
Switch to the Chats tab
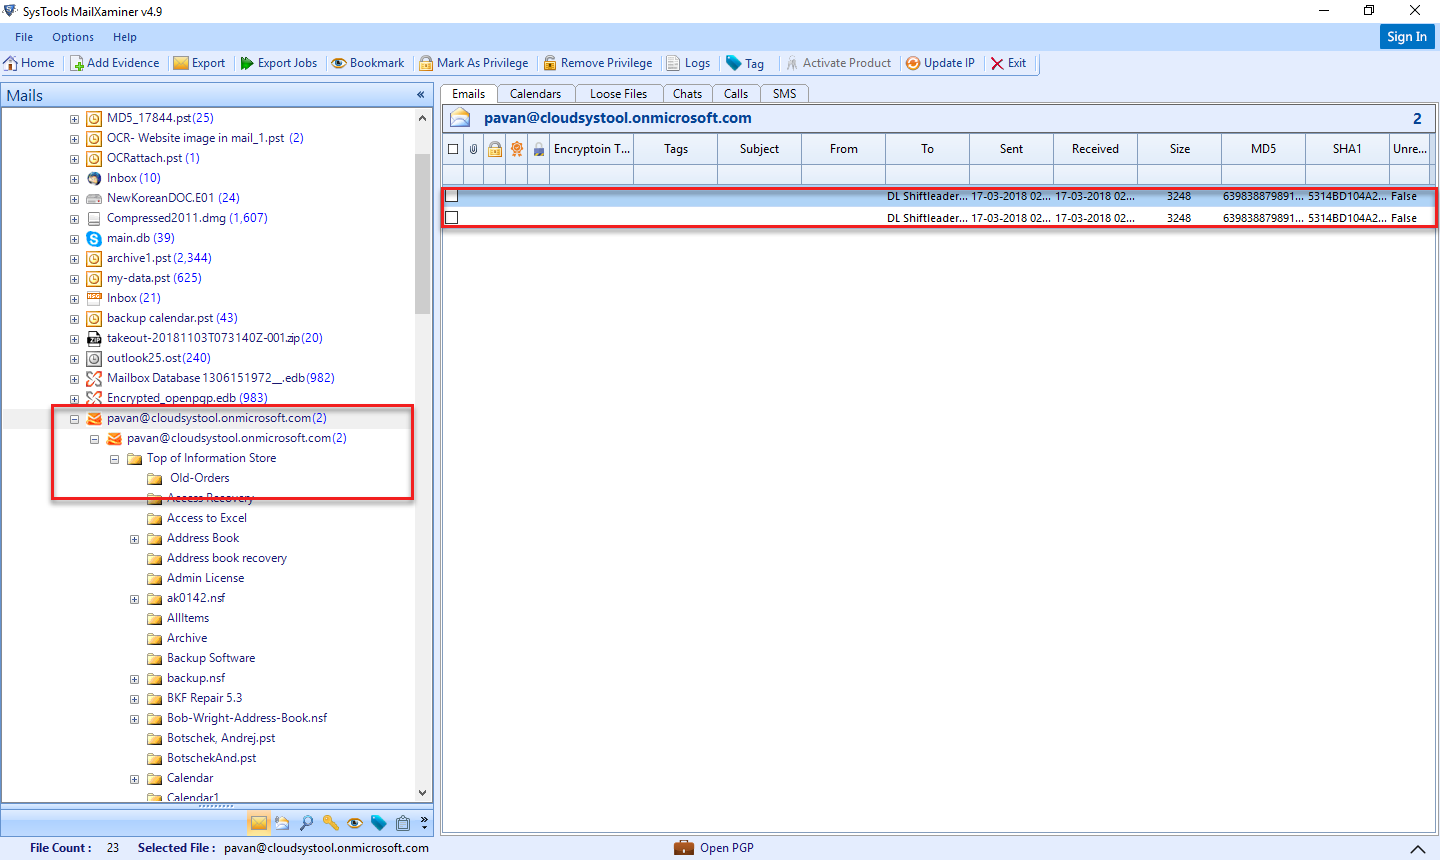tap(687, 94)
